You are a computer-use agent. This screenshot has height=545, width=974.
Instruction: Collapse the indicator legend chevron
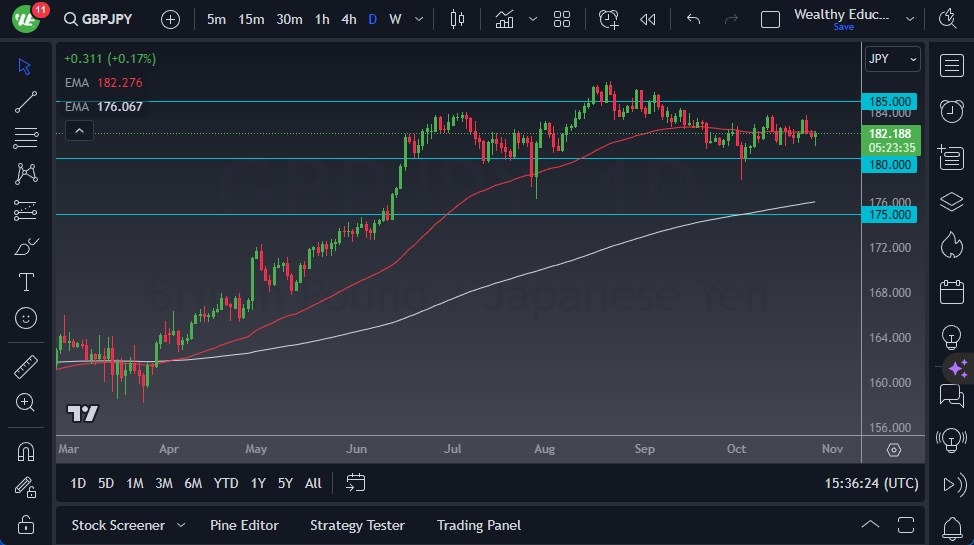pyautogui.click(x=78, y=130)
